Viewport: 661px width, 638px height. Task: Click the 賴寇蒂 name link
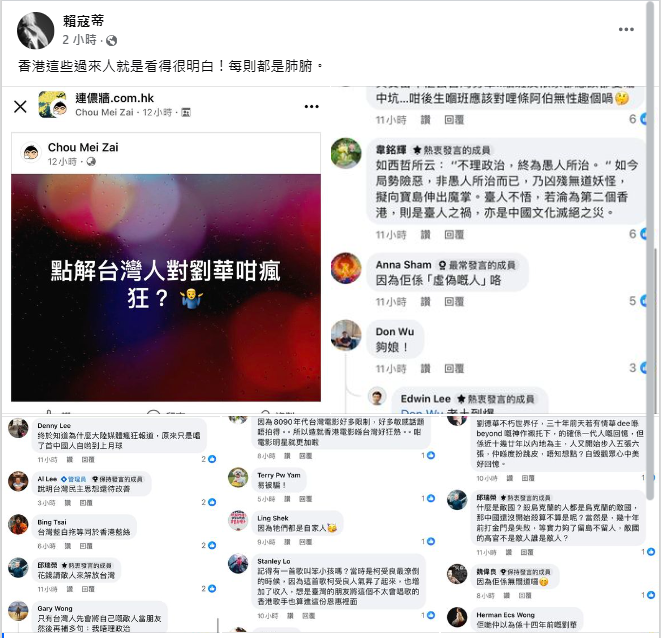point(83,21)
